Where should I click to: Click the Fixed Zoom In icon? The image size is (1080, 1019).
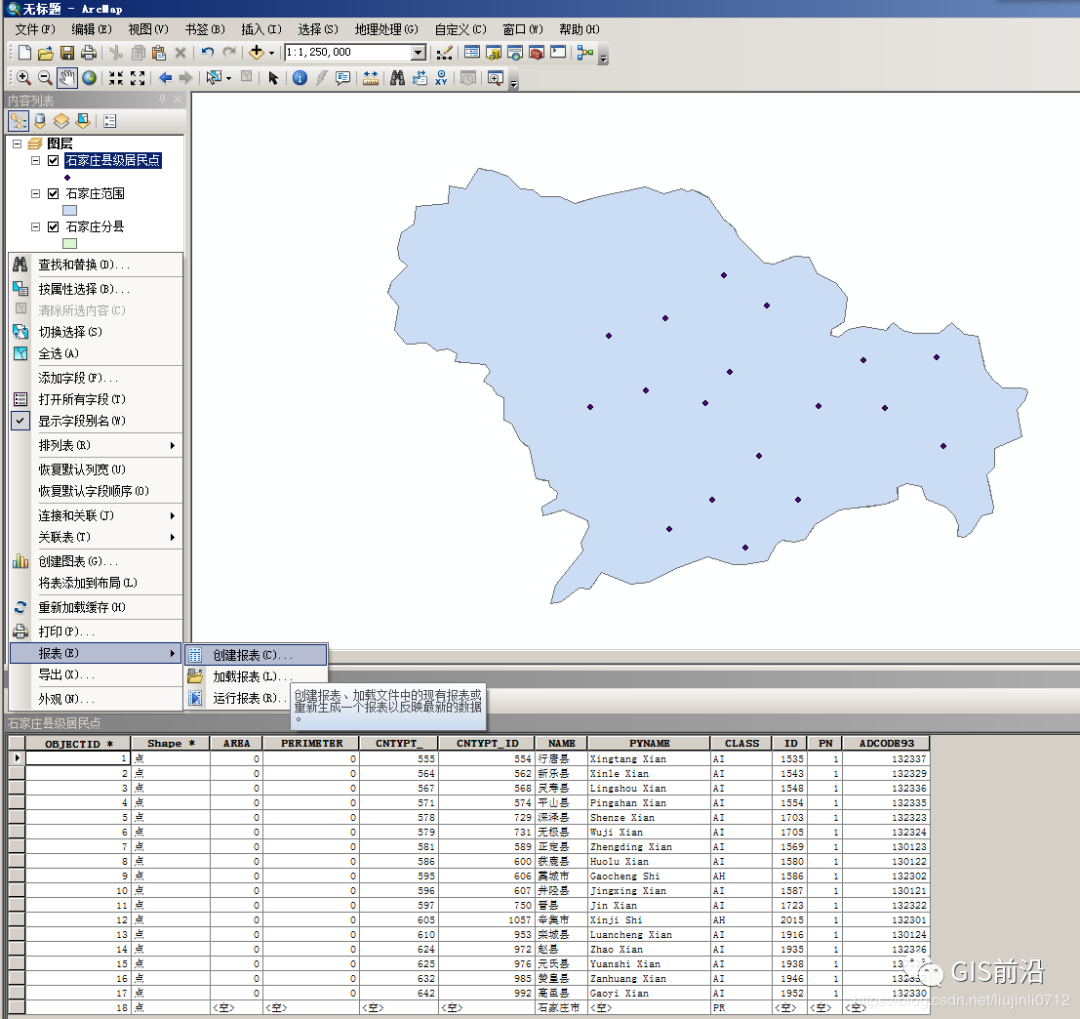pos(116,78)
